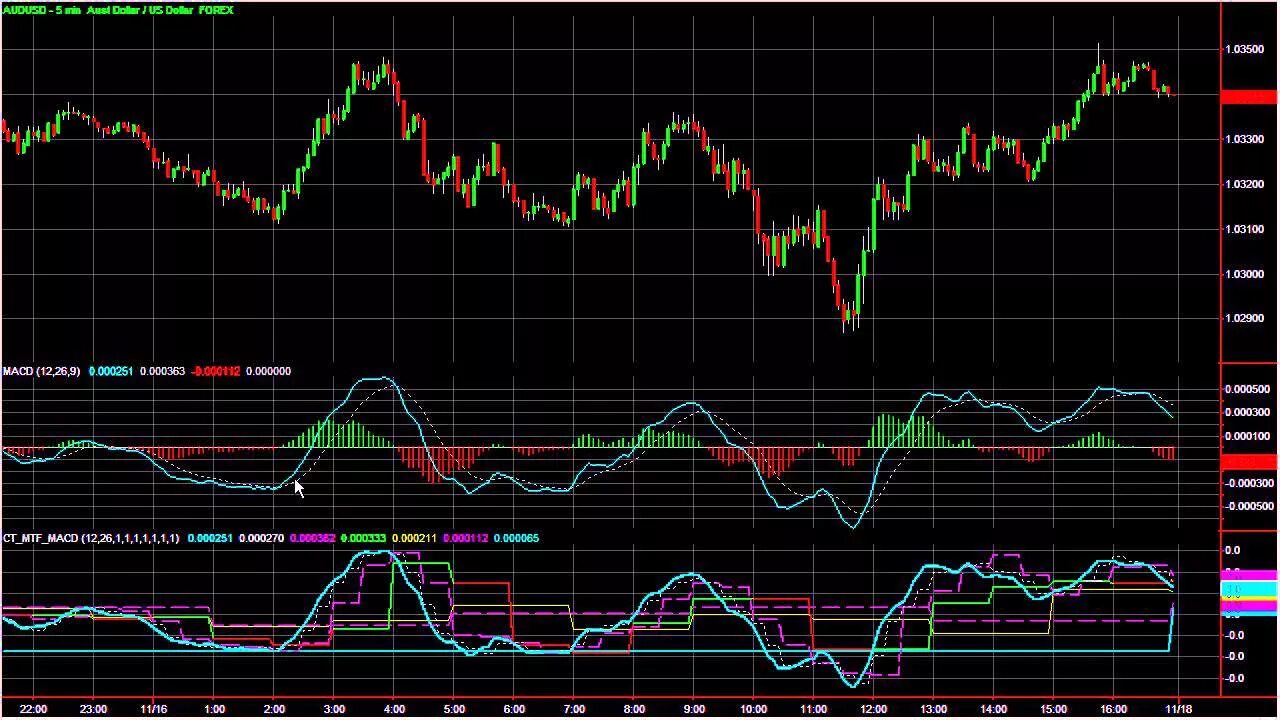Click the 12:00 time axis label

pyautogui.click(x=873, y=709)
